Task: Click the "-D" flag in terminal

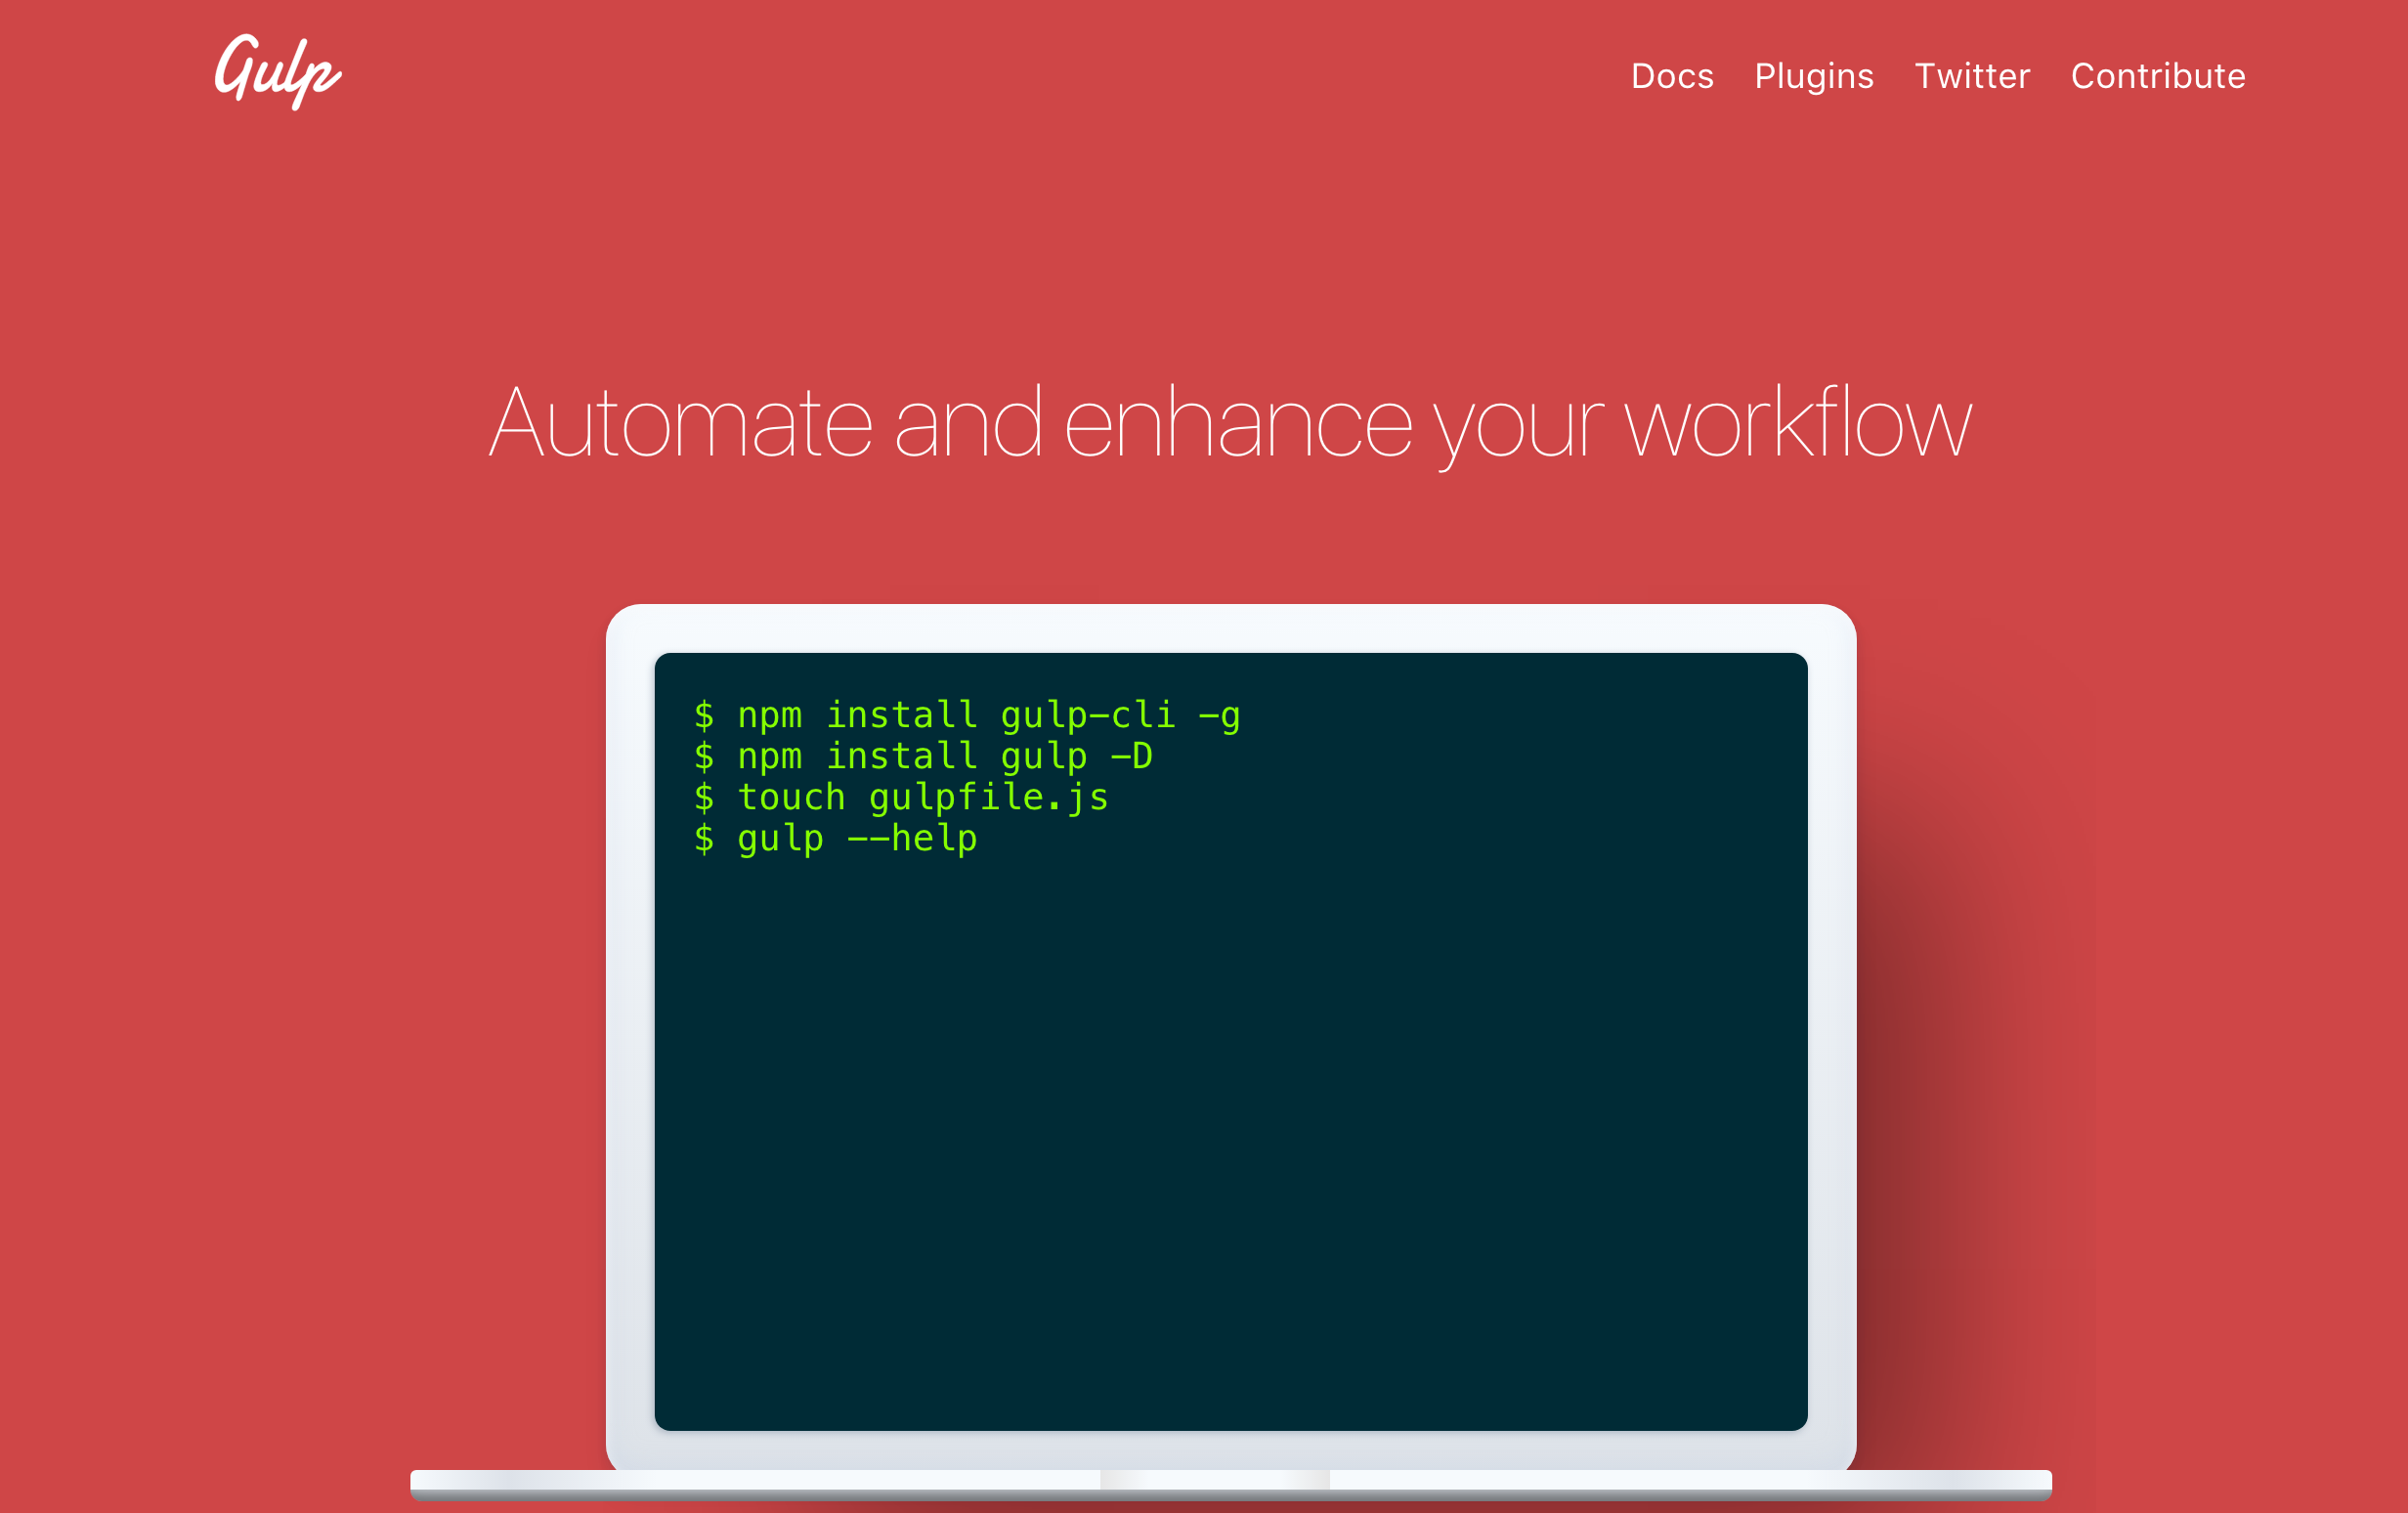Action: [x=1132, y=757]
